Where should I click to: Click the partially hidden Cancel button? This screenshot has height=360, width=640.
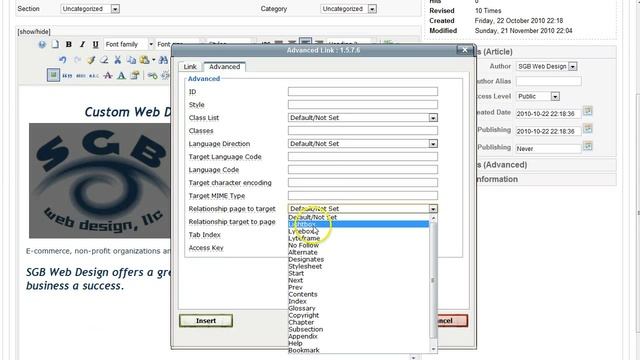click(x=452, y=321)
